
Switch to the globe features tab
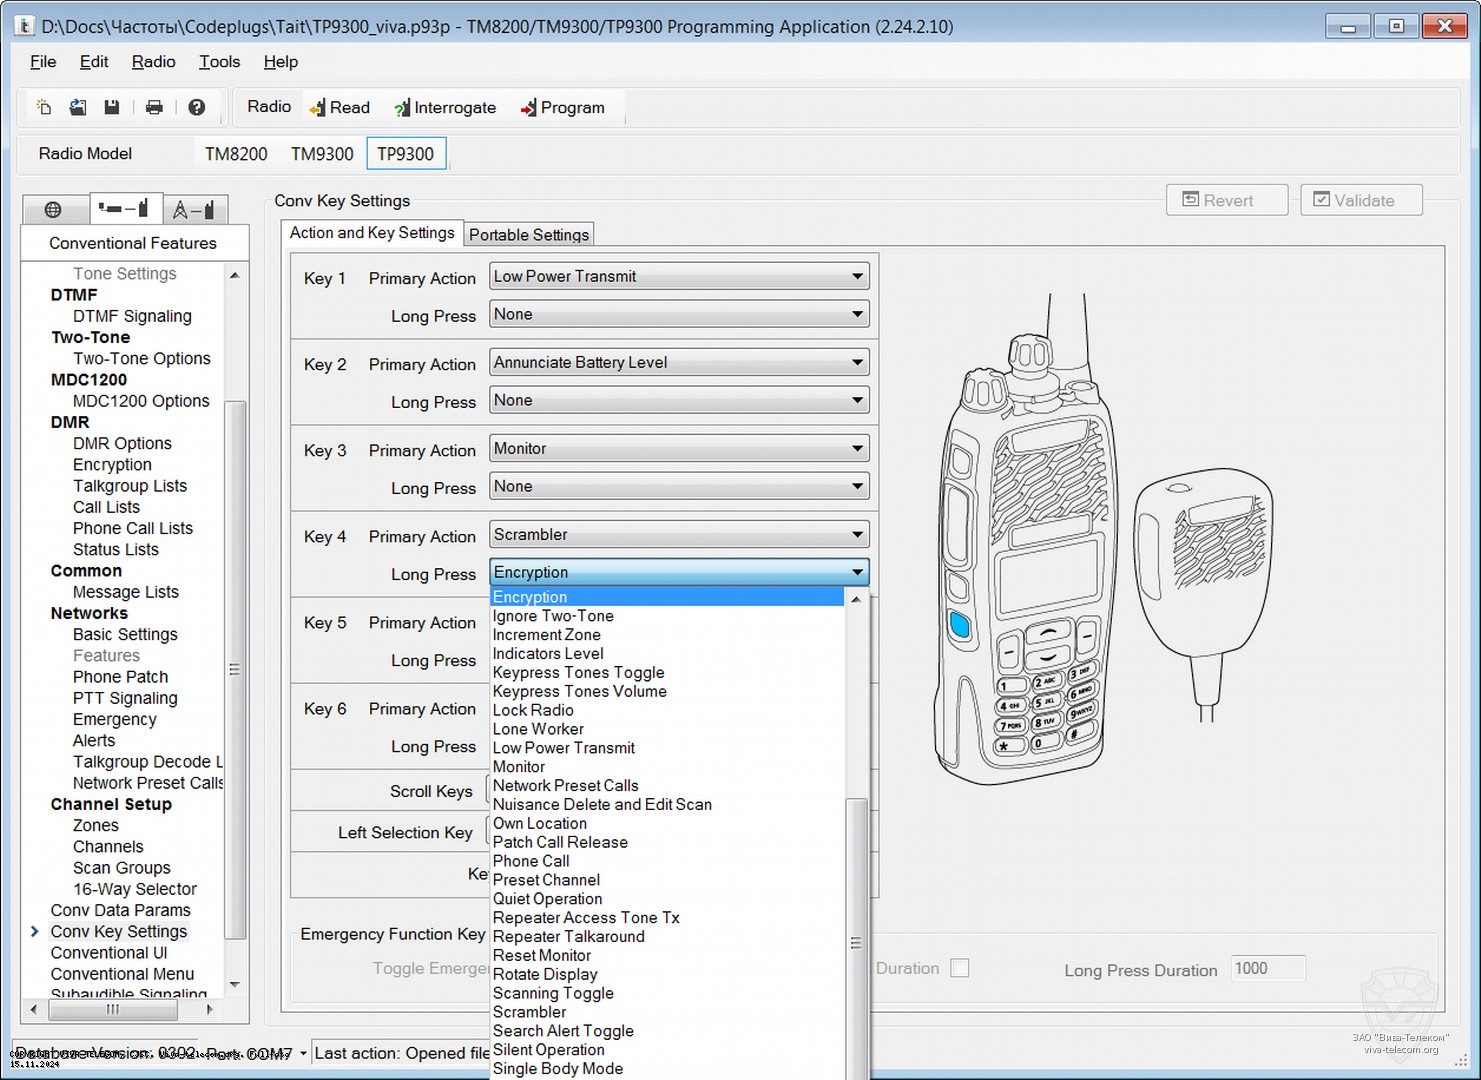[53, 209]
